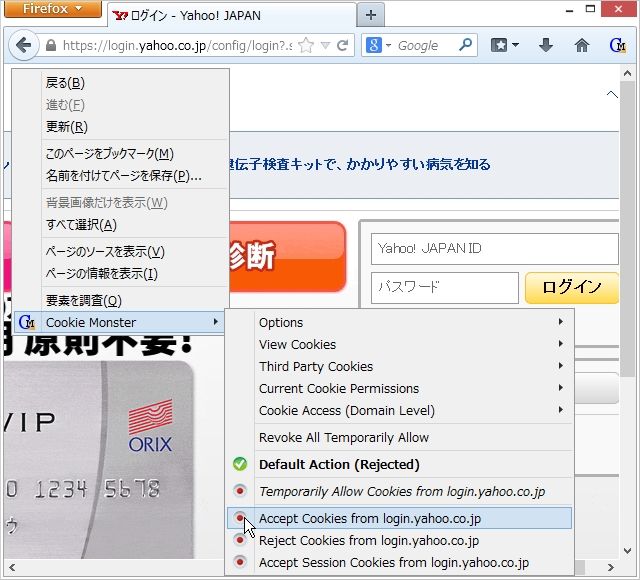Choose 戻る(B) in context menu
Viewport: 640px width, 580px height.
[121, 83]
